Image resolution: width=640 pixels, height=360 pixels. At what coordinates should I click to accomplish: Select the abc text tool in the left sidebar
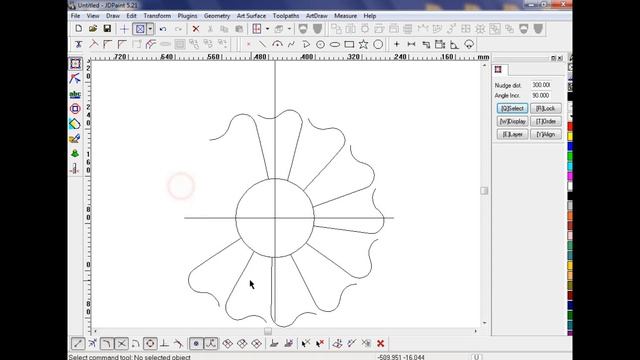75,94
